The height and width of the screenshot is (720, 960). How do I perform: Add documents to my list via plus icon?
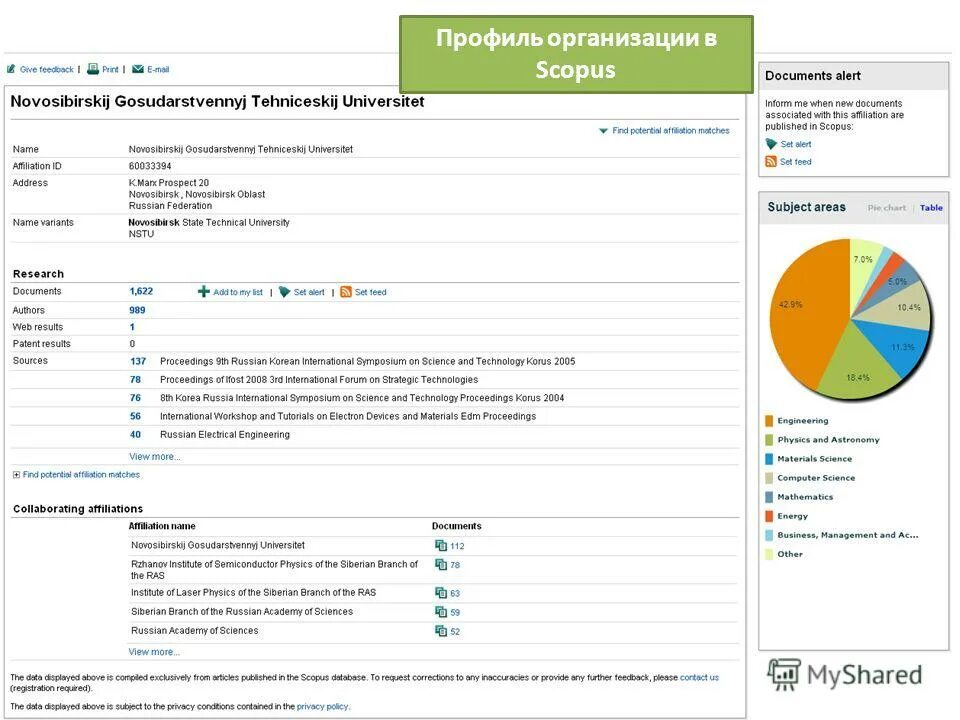tap(205, 291)
